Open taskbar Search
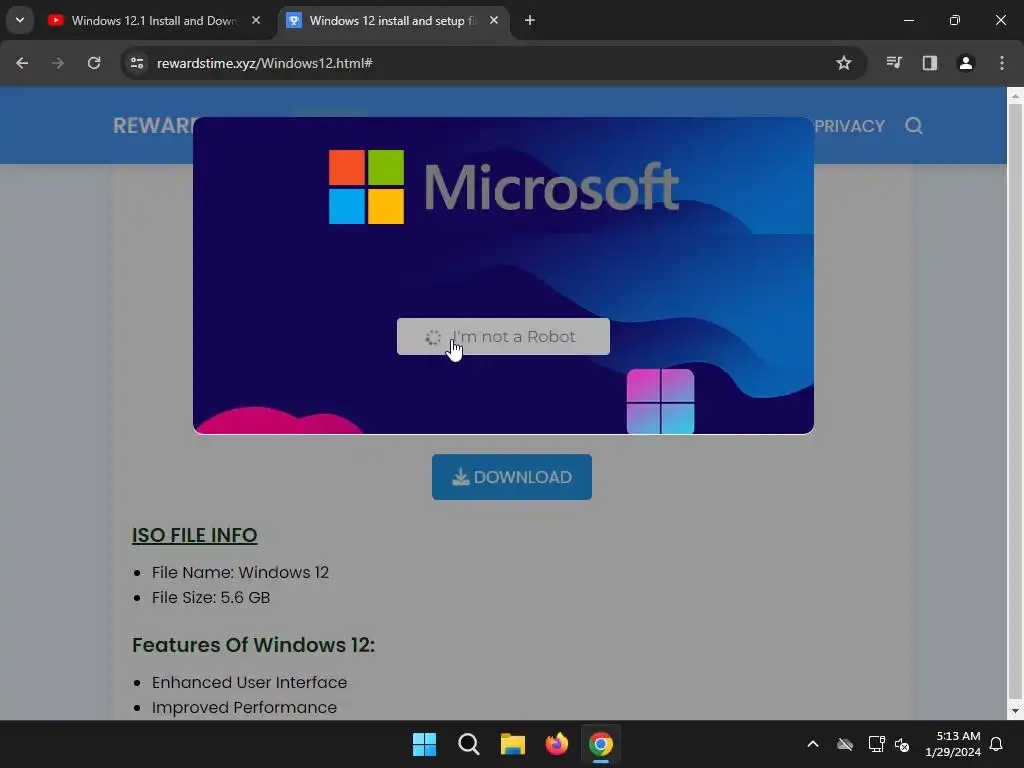1024x768 pixels. pos(469,744)
